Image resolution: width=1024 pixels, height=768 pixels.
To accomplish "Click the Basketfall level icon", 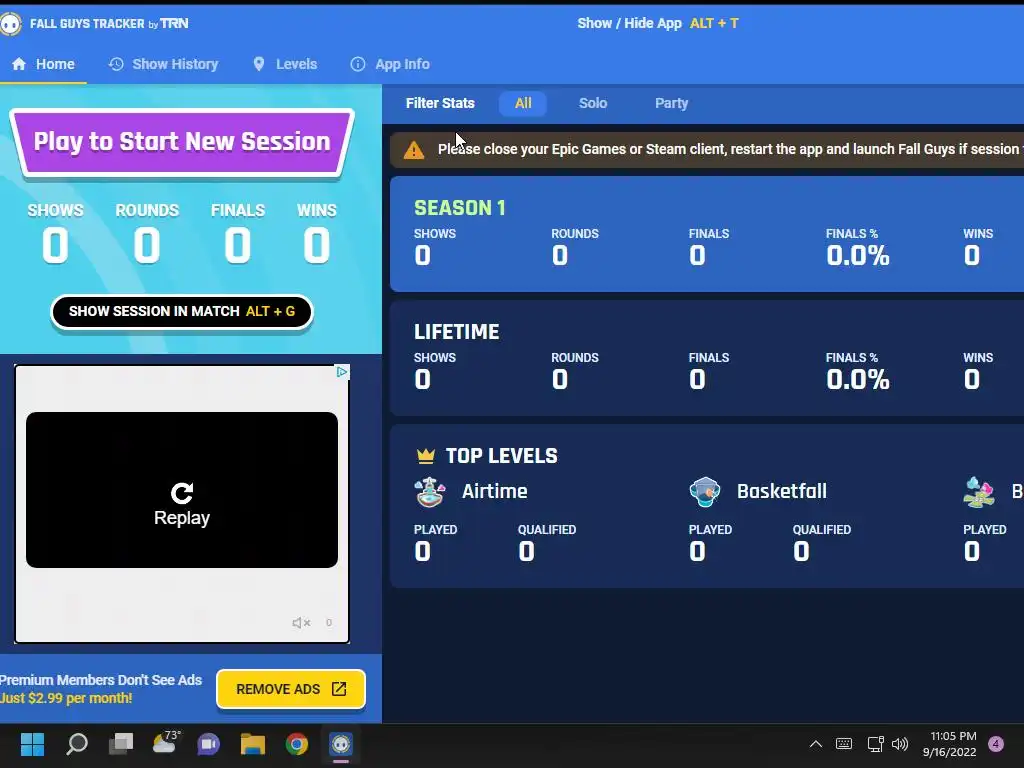I will click(x=705, y=492).
